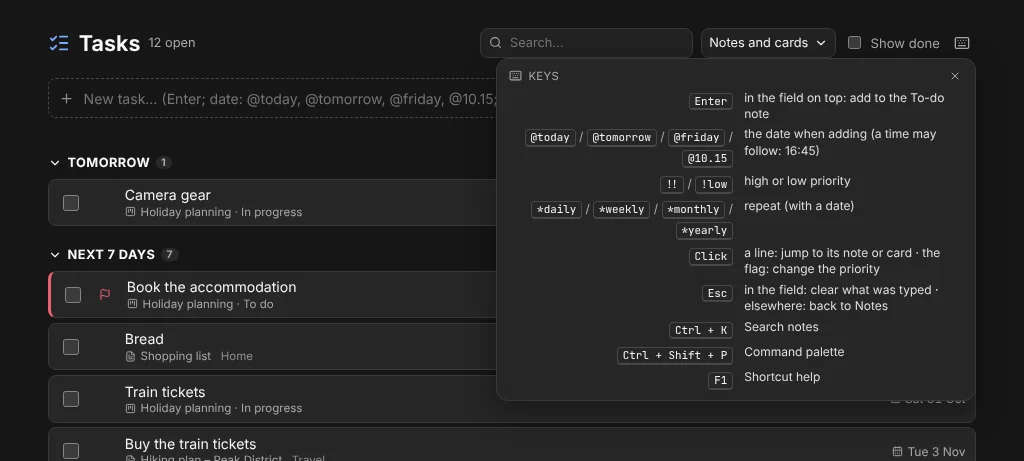Click the card icon under Camera gear
Screen dimensions: 1024x461
[x=131, y=212]
